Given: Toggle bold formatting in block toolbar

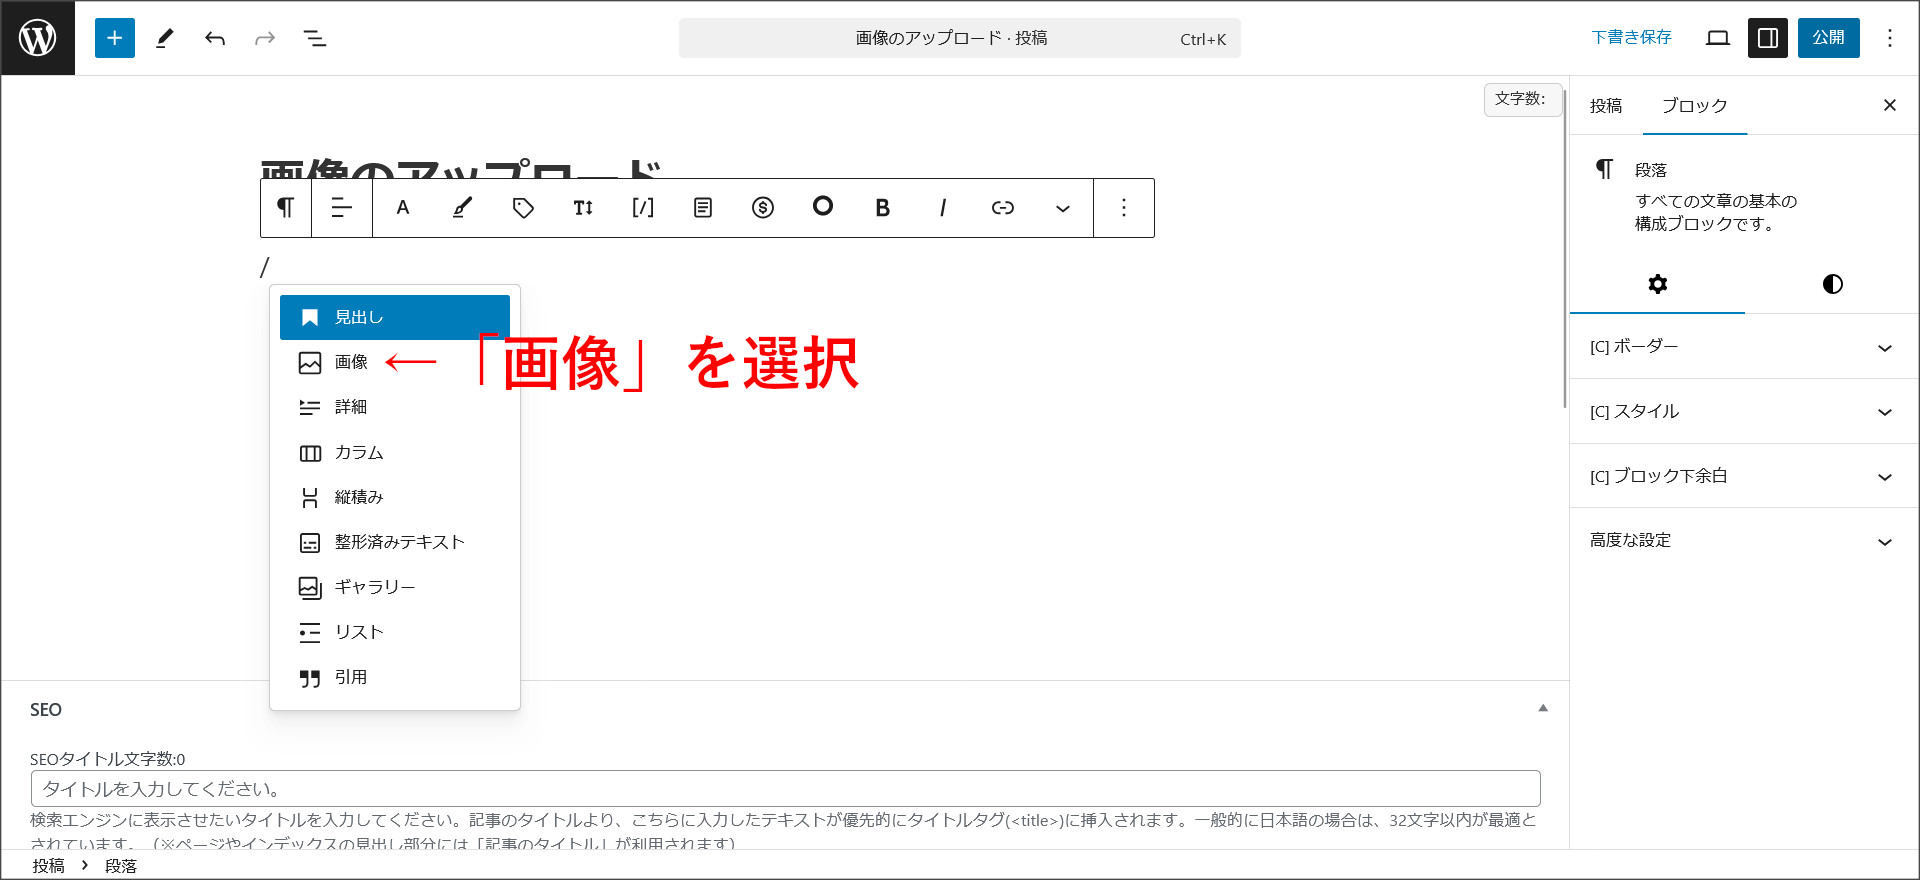Looking at the screenshot, I should pyautogui.click(x=882, y=208).
